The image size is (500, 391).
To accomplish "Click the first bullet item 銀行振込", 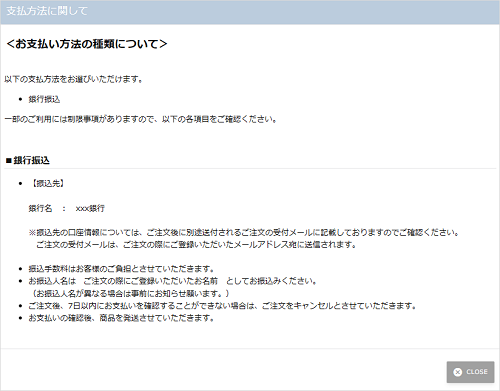I will (44, 99).
